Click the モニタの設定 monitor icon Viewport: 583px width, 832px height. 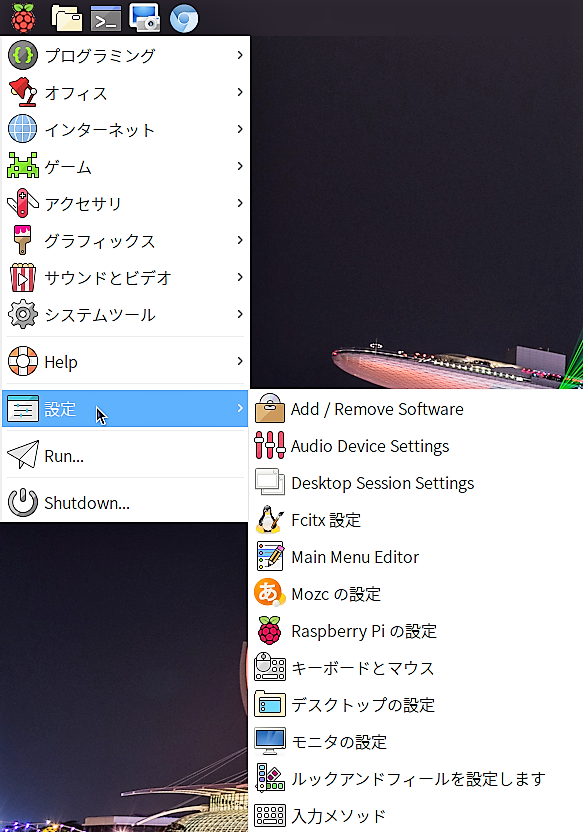pyautogui.click(x=269, y=741)
